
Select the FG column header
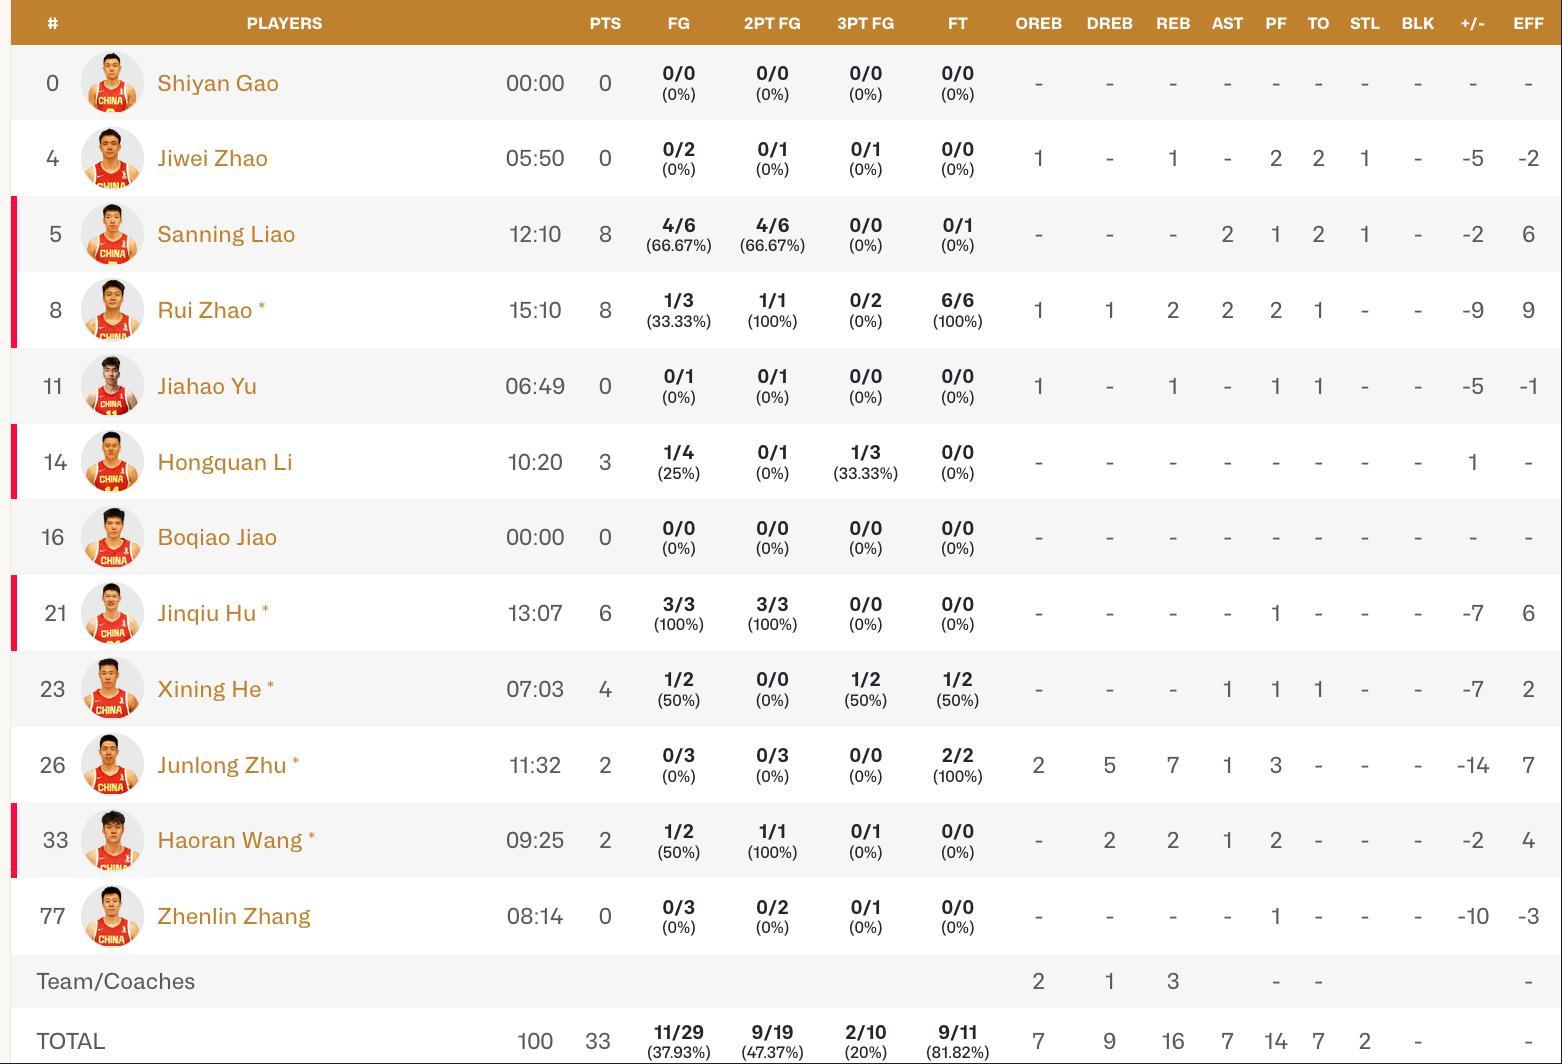tap(678, 23)
